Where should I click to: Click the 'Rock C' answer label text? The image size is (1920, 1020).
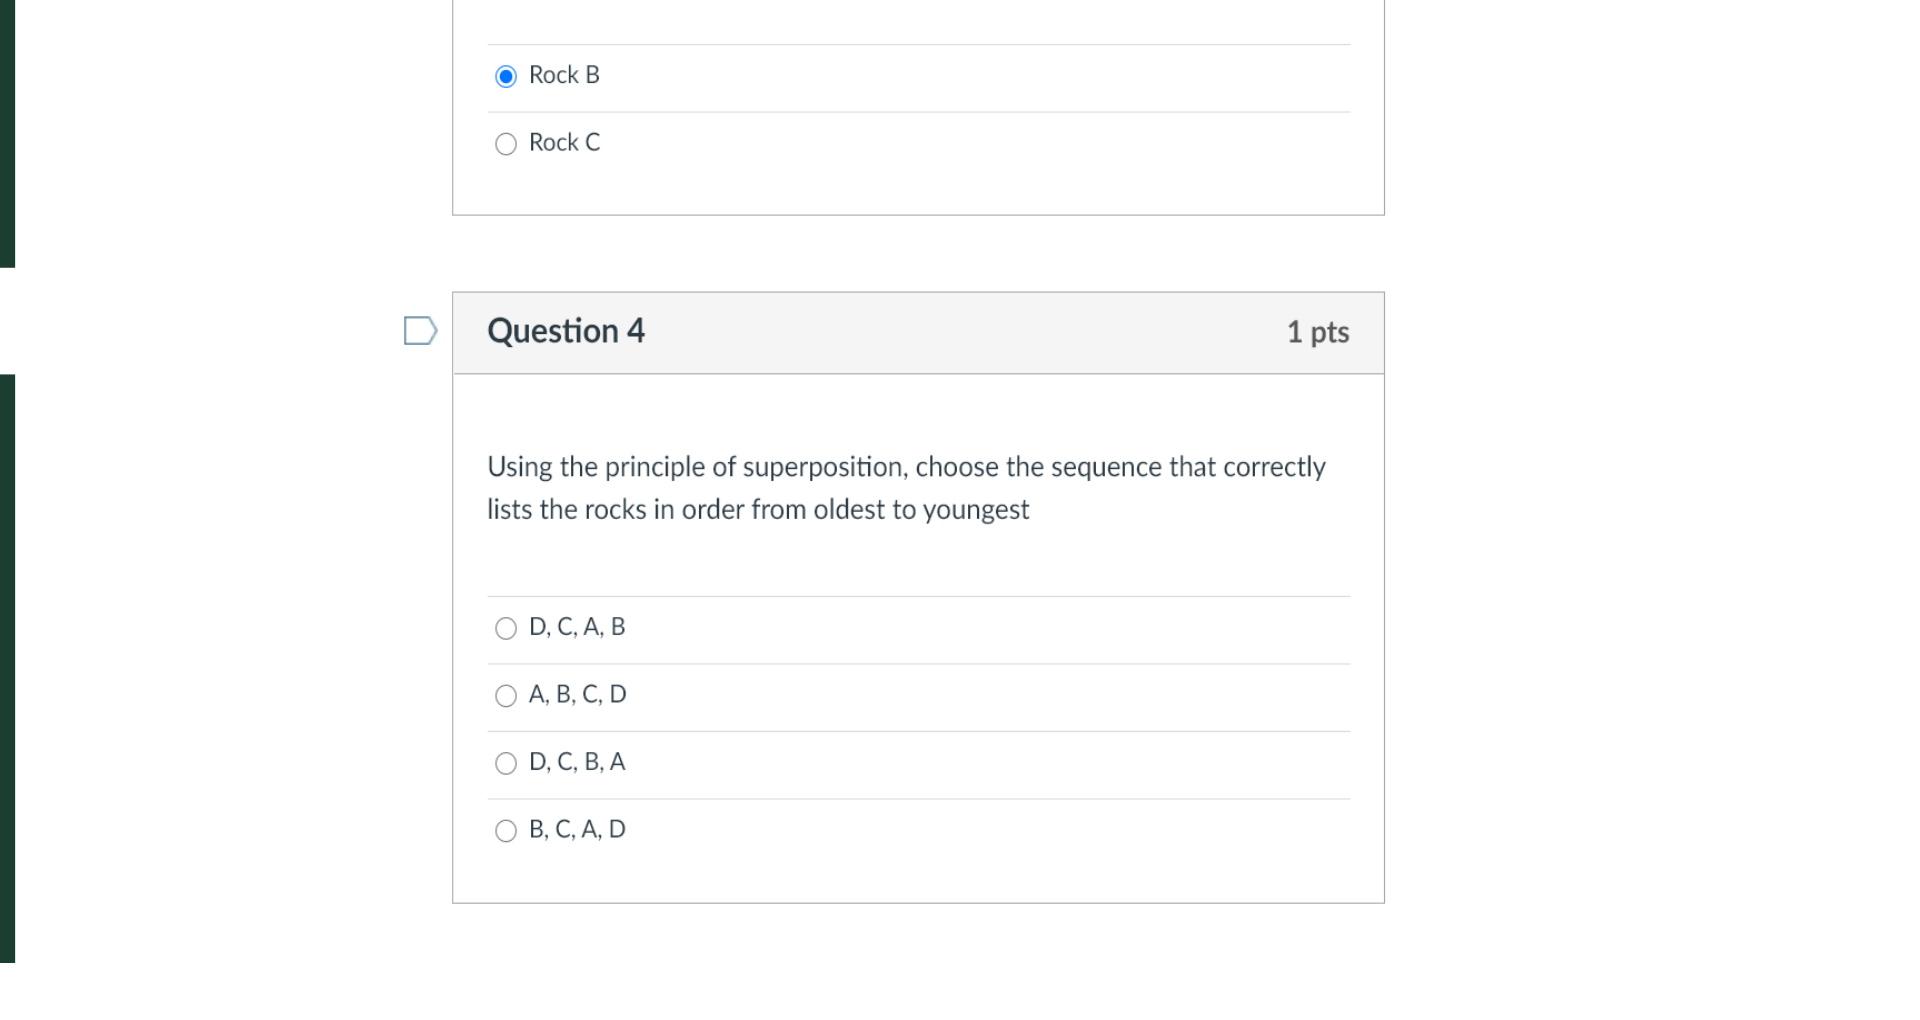pos(564,143)
